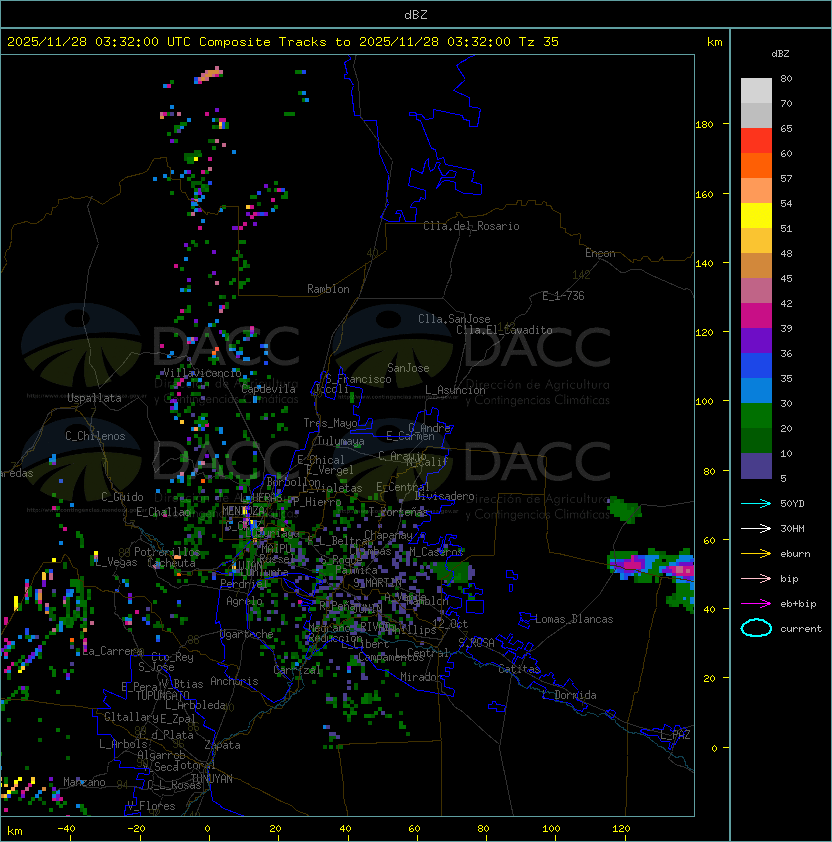Click the Carrizal place label
Viewport: 832px width, 842px height.
[297, 670]
